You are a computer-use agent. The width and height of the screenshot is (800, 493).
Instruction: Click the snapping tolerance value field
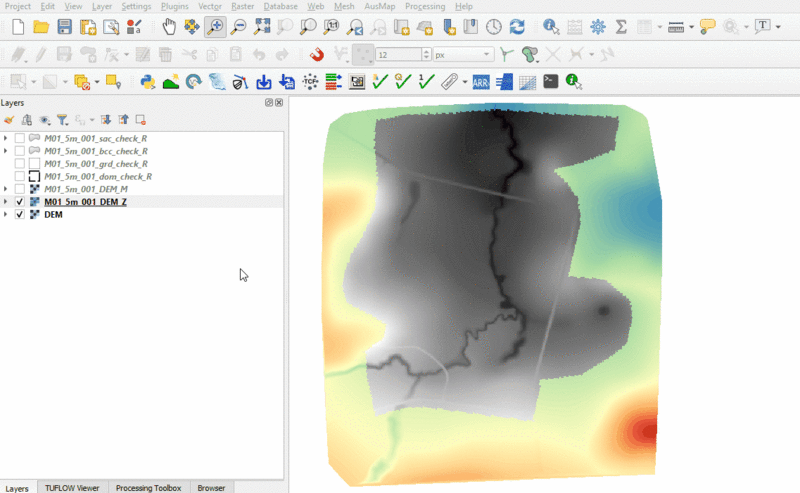click(397, 54)
